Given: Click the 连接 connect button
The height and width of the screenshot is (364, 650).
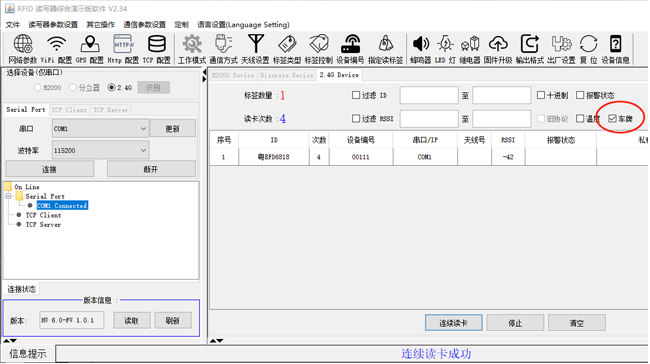Looking at the screenshot, I should point(49,169).
